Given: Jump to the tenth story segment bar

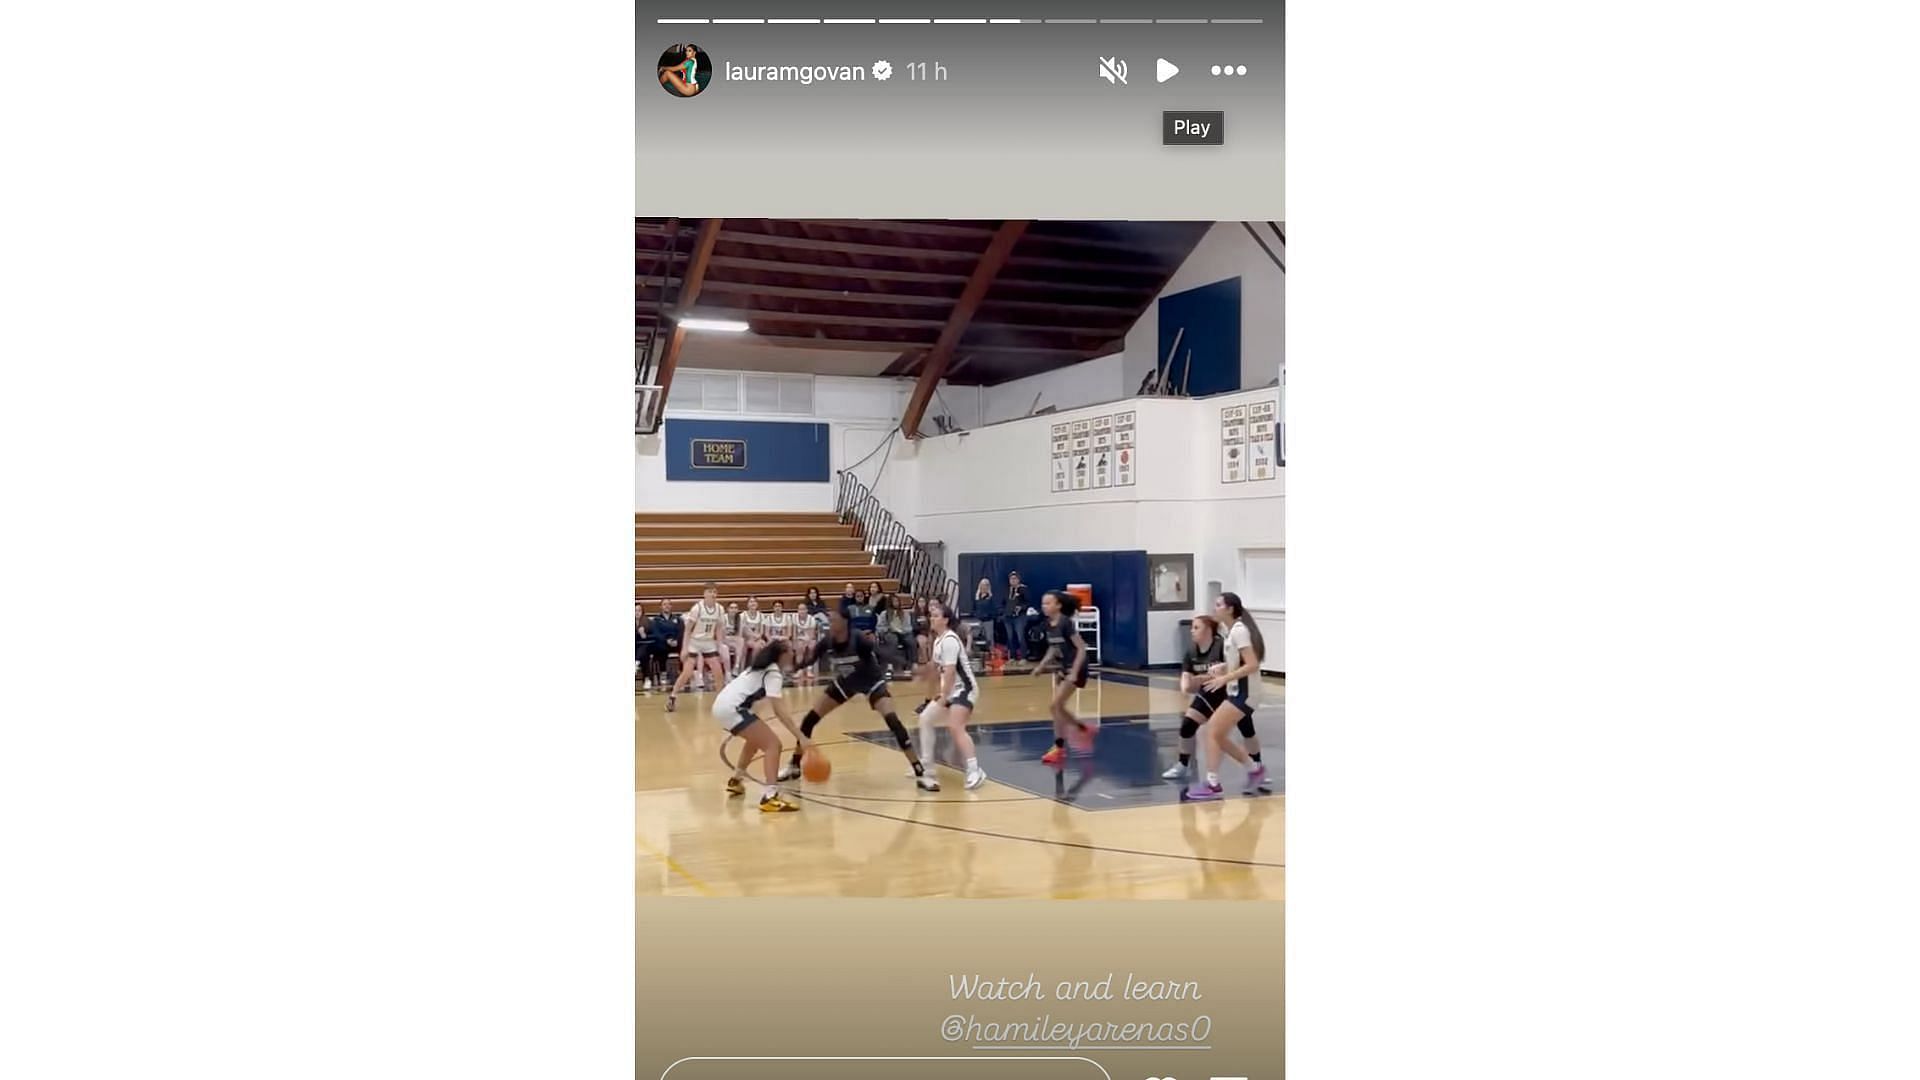Looking at the screenshot, I should point(1181,20).
